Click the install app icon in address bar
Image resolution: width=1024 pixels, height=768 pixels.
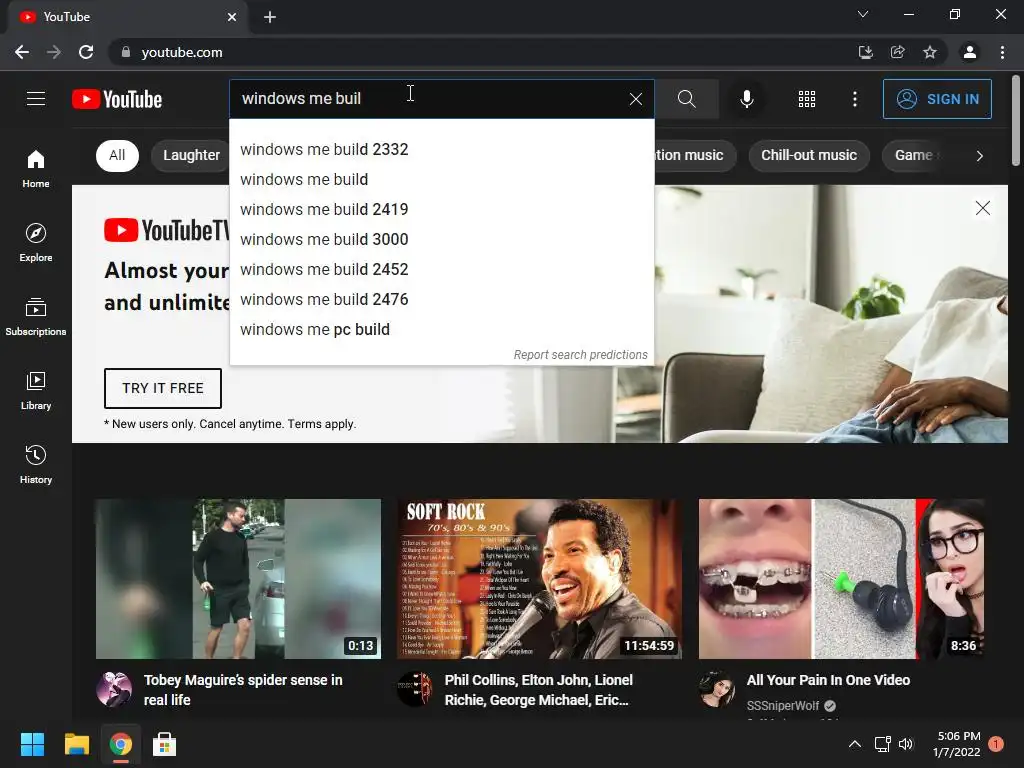865,52
